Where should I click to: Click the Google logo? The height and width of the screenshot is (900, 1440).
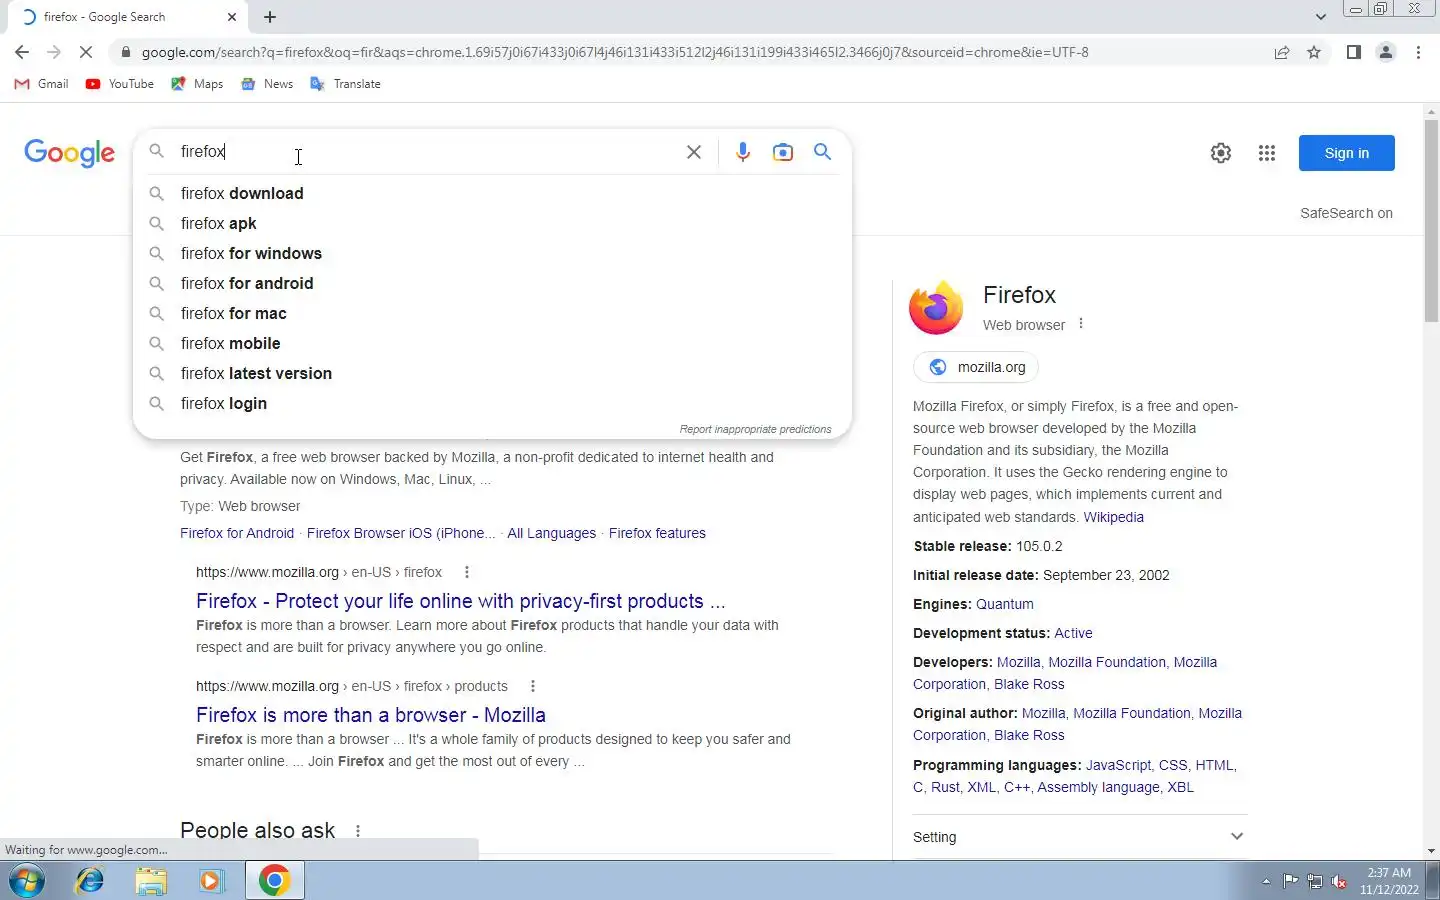click(x=69, y=153)
